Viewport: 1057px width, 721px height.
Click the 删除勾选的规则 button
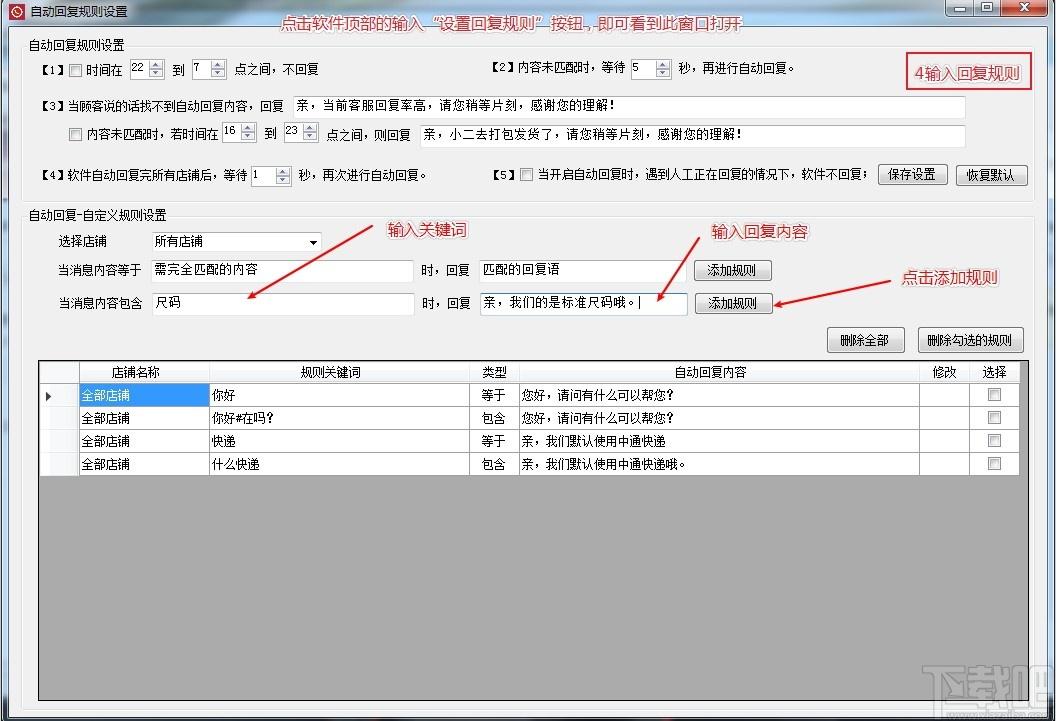coord(970,340)
